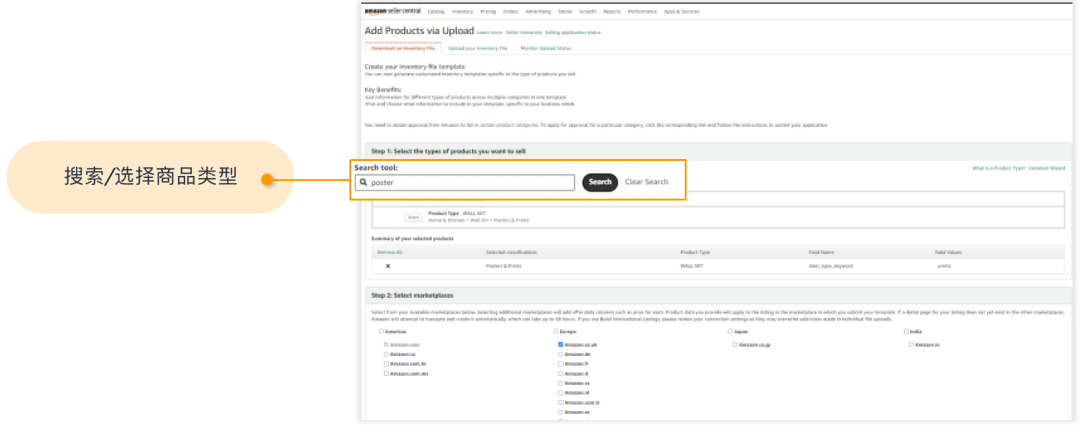The image size is (1080, 425).
Task: Click the Amazon Seller Central logo
Action: point(392,11)
